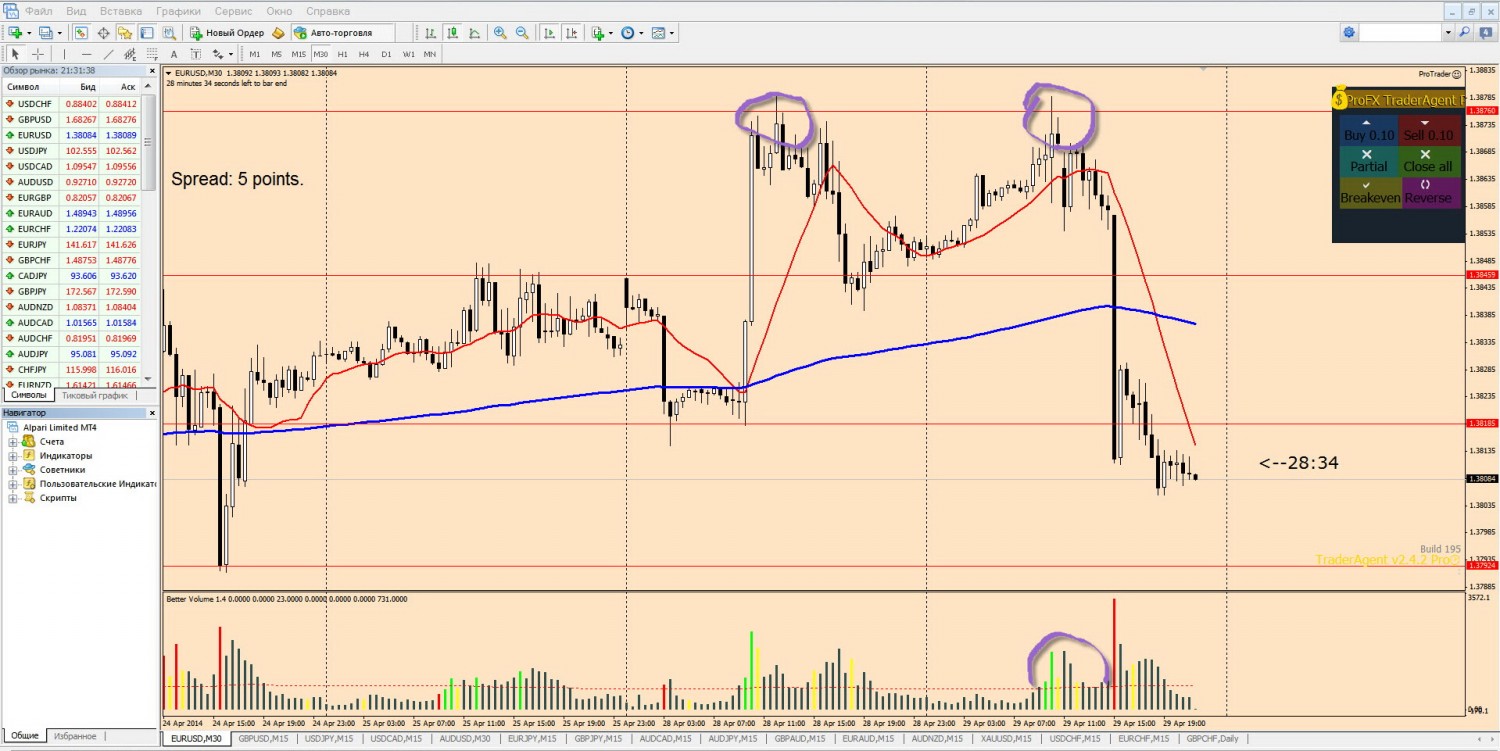The width and height of the screenshot is (1500, 751).
Task: Select the trendline drawing tool
Action: [x=108, y=54]
